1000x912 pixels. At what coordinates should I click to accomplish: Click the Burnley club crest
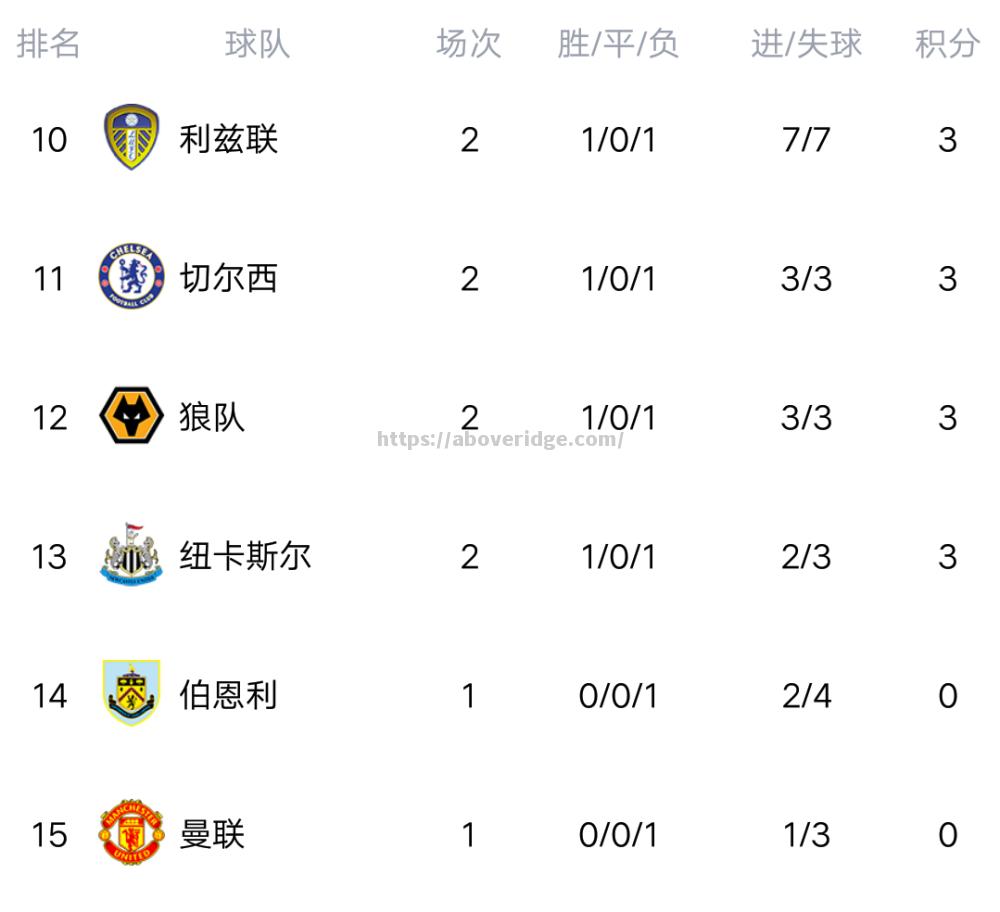pyautogui.click(x=131, y=693)
